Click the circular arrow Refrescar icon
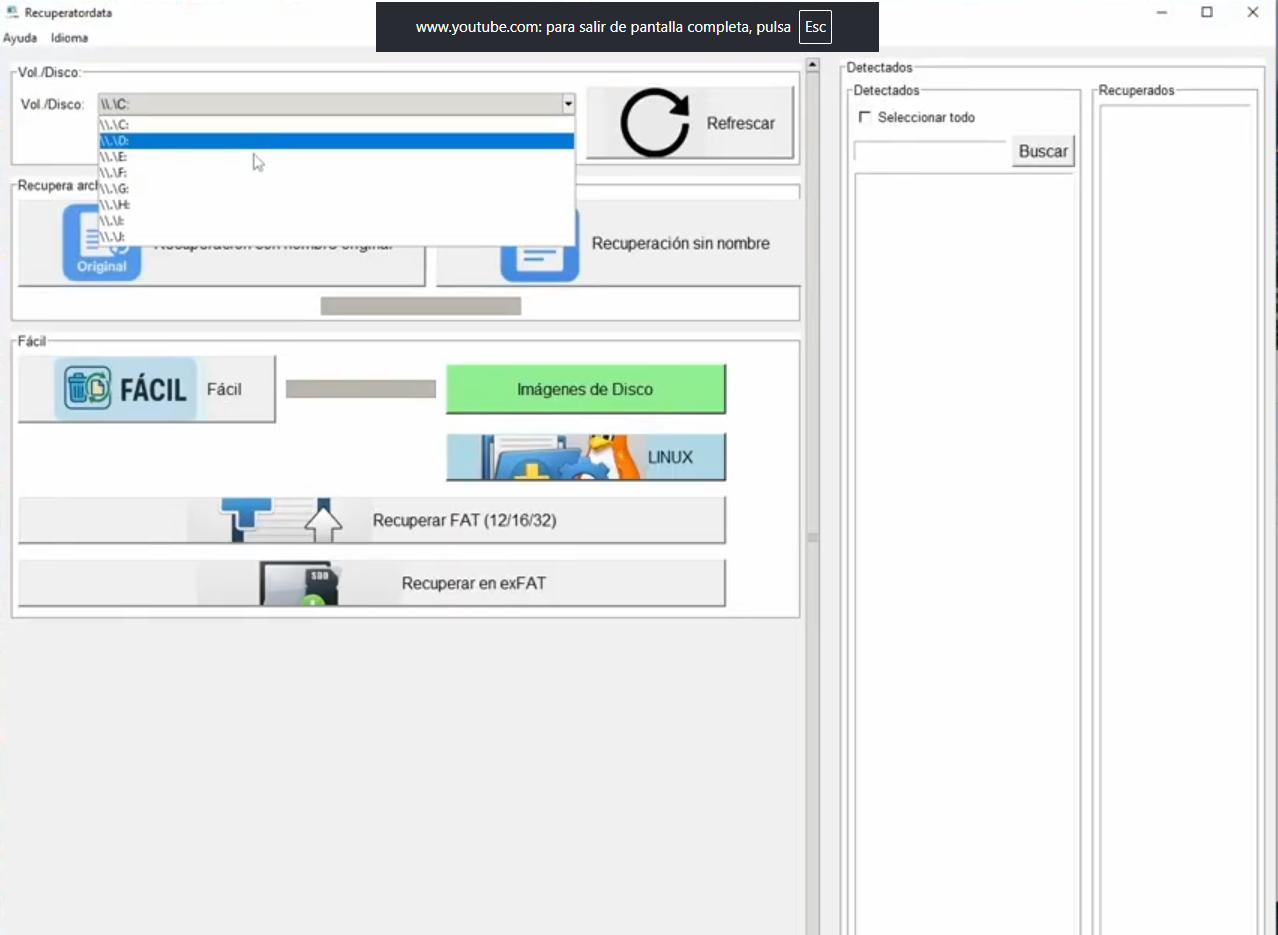This screenshot has height=935, width=1278. point(654,123)
